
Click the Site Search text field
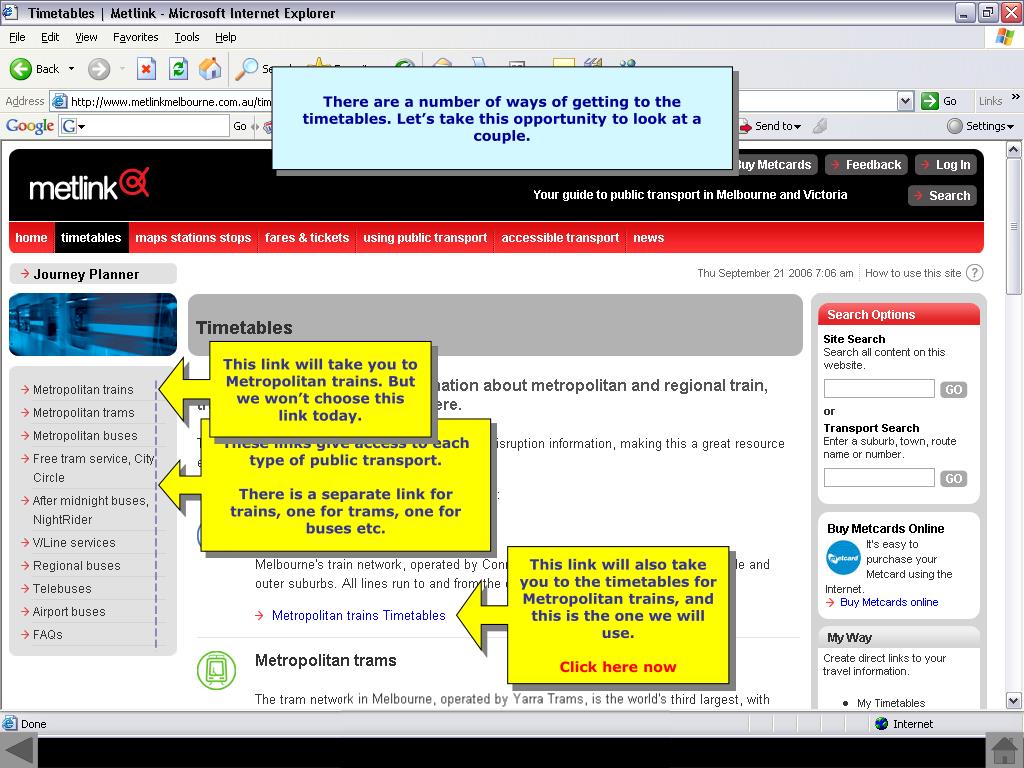[879, 389]
